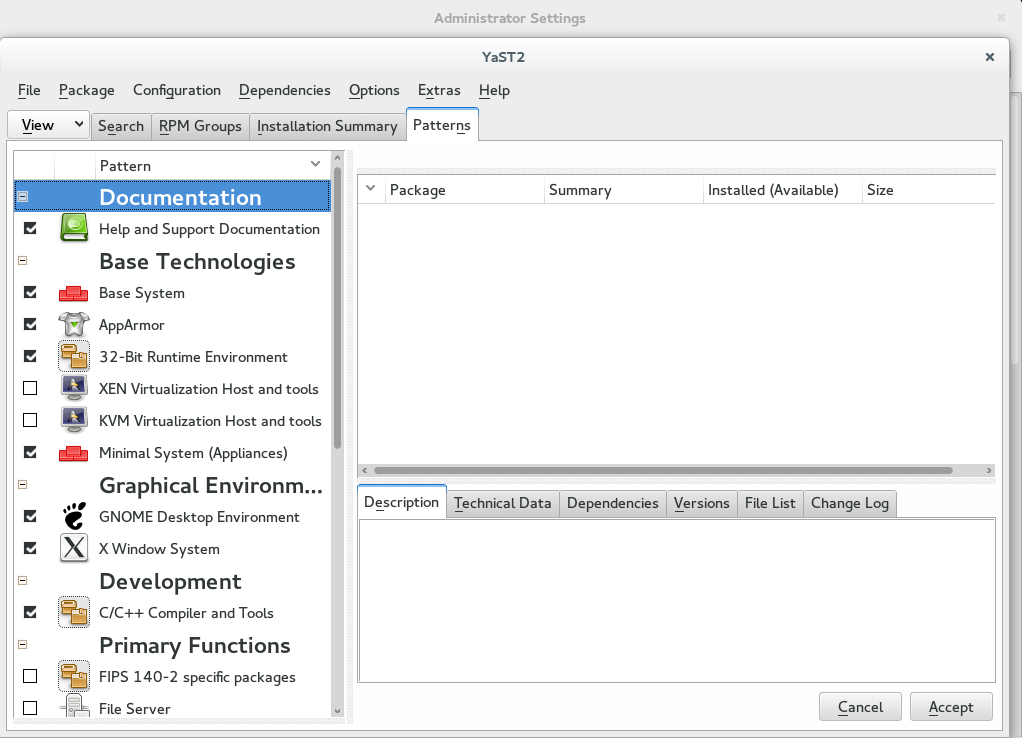
Task: Switch to the Technical Data tab
Action: pos(502,503)
